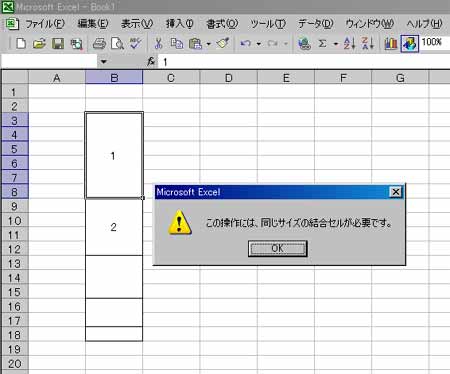The image size is (450, 374).
Task: Click the Name Box field
Action: click(x=49, y=62)
